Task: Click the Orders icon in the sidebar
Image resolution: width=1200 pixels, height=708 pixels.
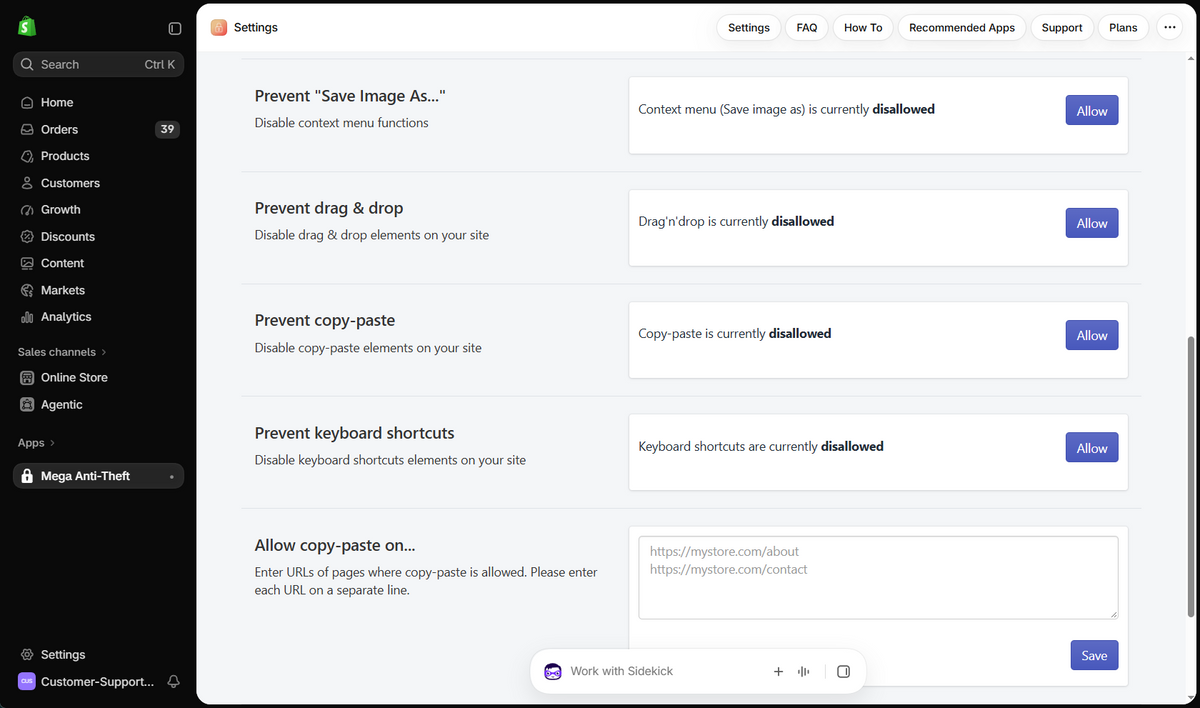Action: pos(27,129)
